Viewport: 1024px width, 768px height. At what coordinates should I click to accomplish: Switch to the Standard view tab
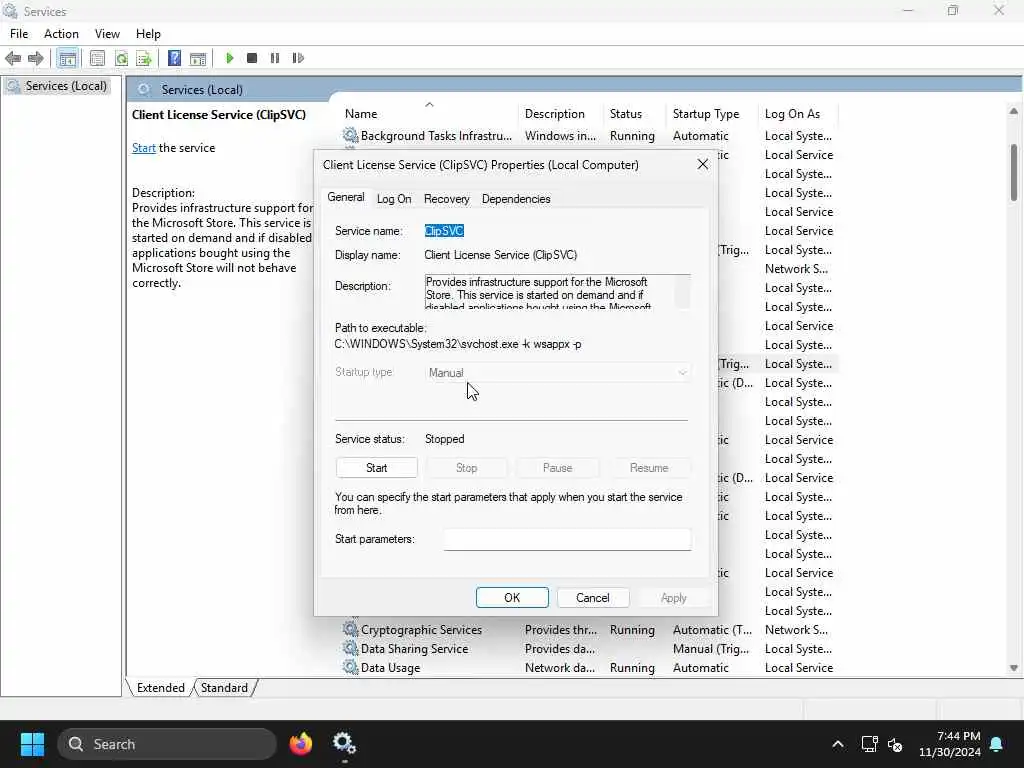(x=224, y=688)
